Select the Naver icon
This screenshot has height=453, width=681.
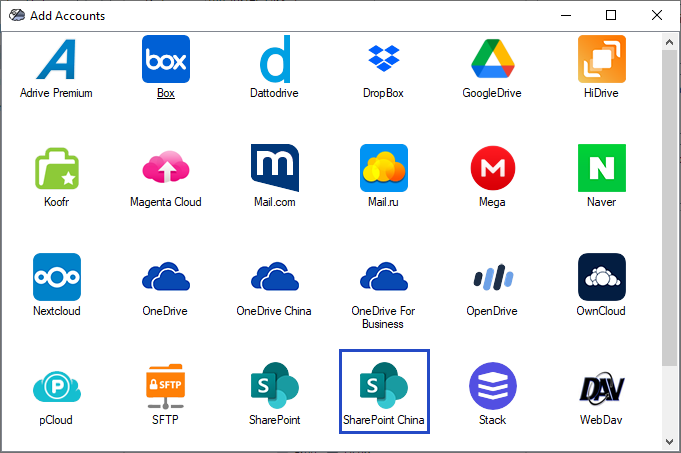click(602, 168)
